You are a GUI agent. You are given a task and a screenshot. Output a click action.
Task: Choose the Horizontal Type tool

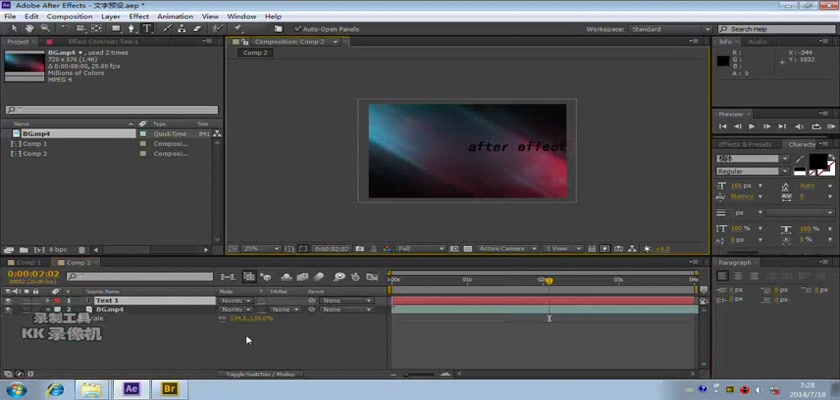tap(148, 28)
